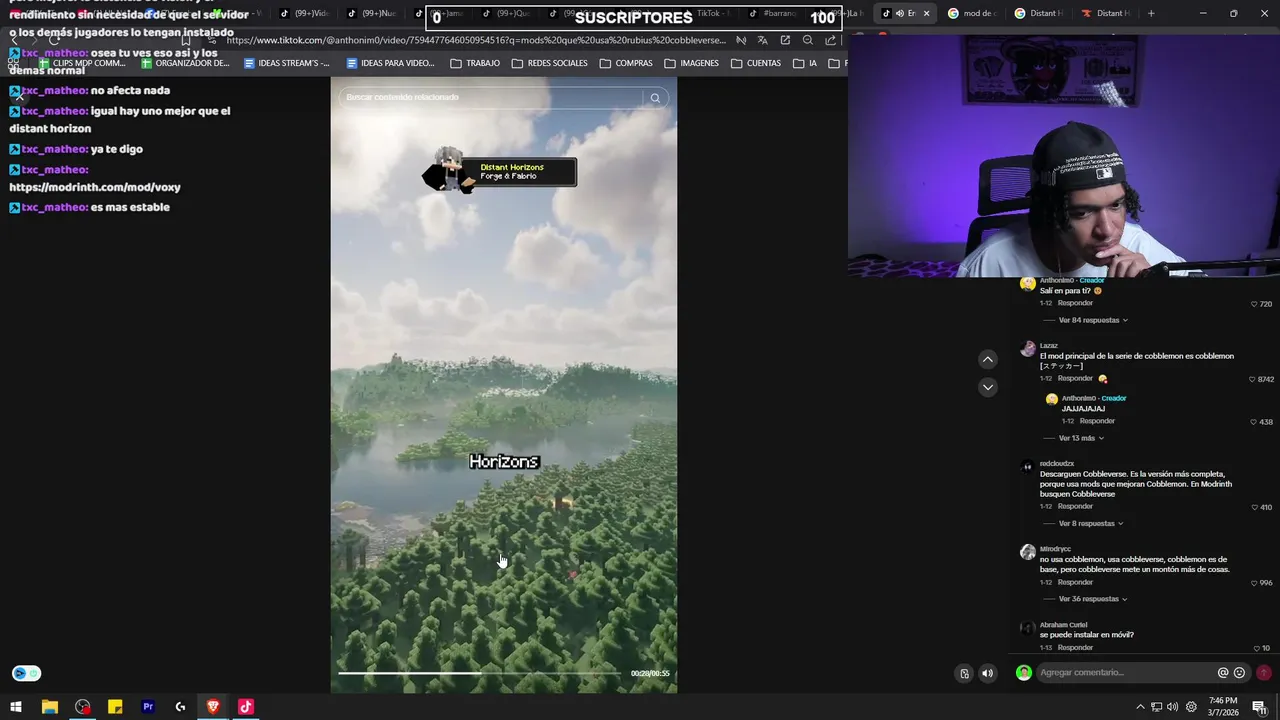1280x720 pixels.
Task: Open the CUENTAS bookmarks folder
Action: pyautogui.click(x=756, y=63)
